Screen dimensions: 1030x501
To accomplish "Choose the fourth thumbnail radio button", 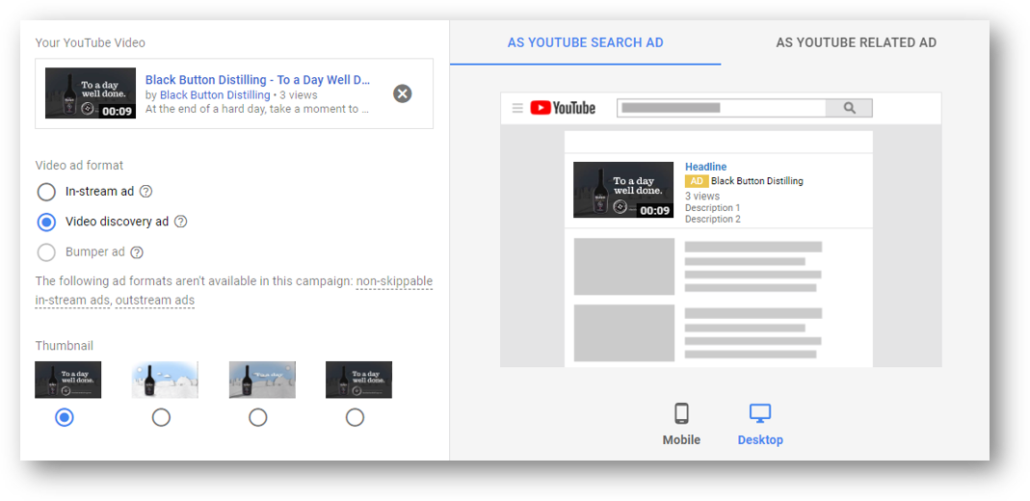I will (x=355, y=417).
